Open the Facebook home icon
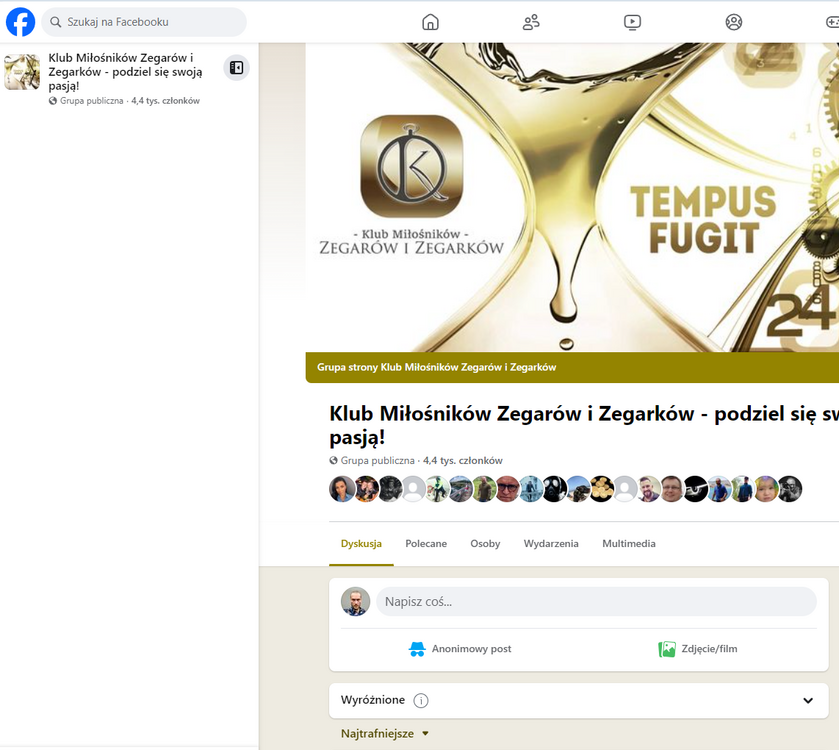 point(430,21)
